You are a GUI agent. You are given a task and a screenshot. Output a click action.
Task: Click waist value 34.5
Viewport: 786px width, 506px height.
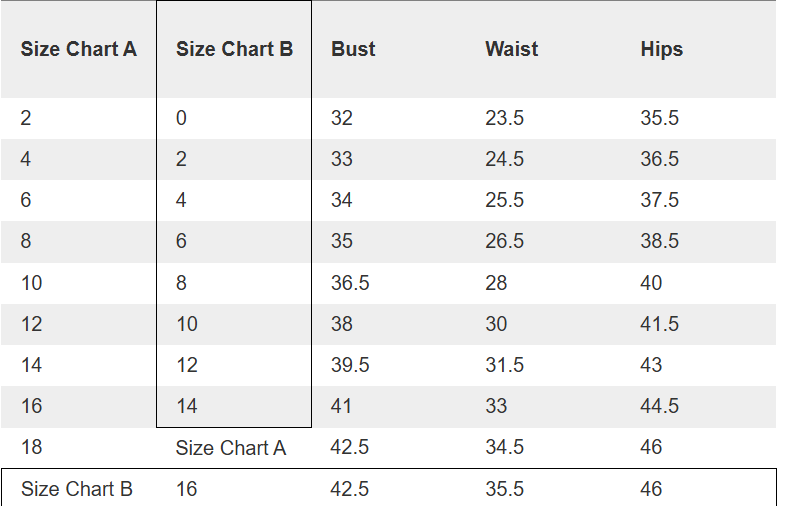pyautogui.click(x=504, y=447)
